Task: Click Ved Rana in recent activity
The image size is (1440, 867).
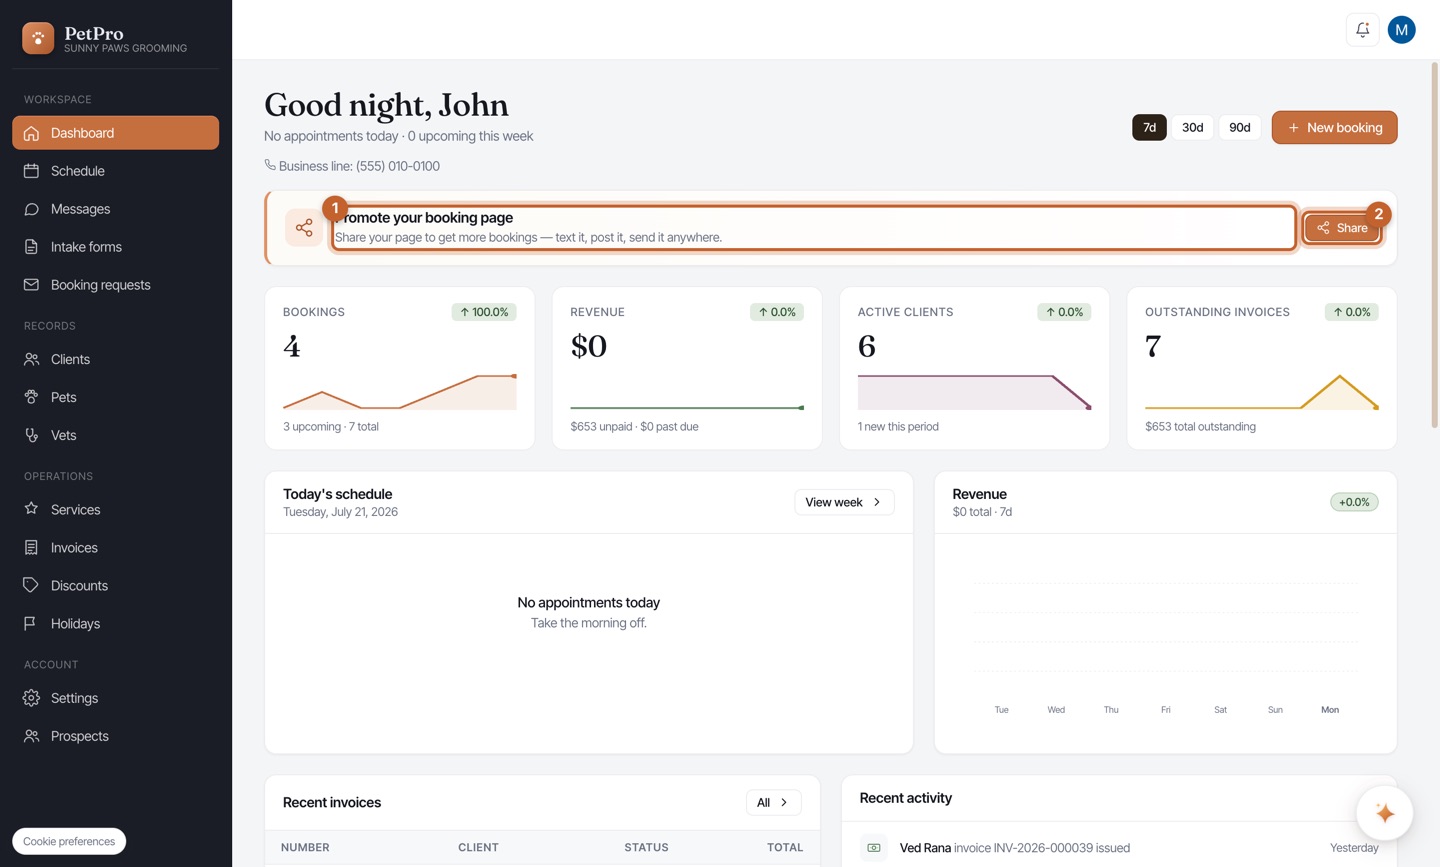Action: (925, 848)
